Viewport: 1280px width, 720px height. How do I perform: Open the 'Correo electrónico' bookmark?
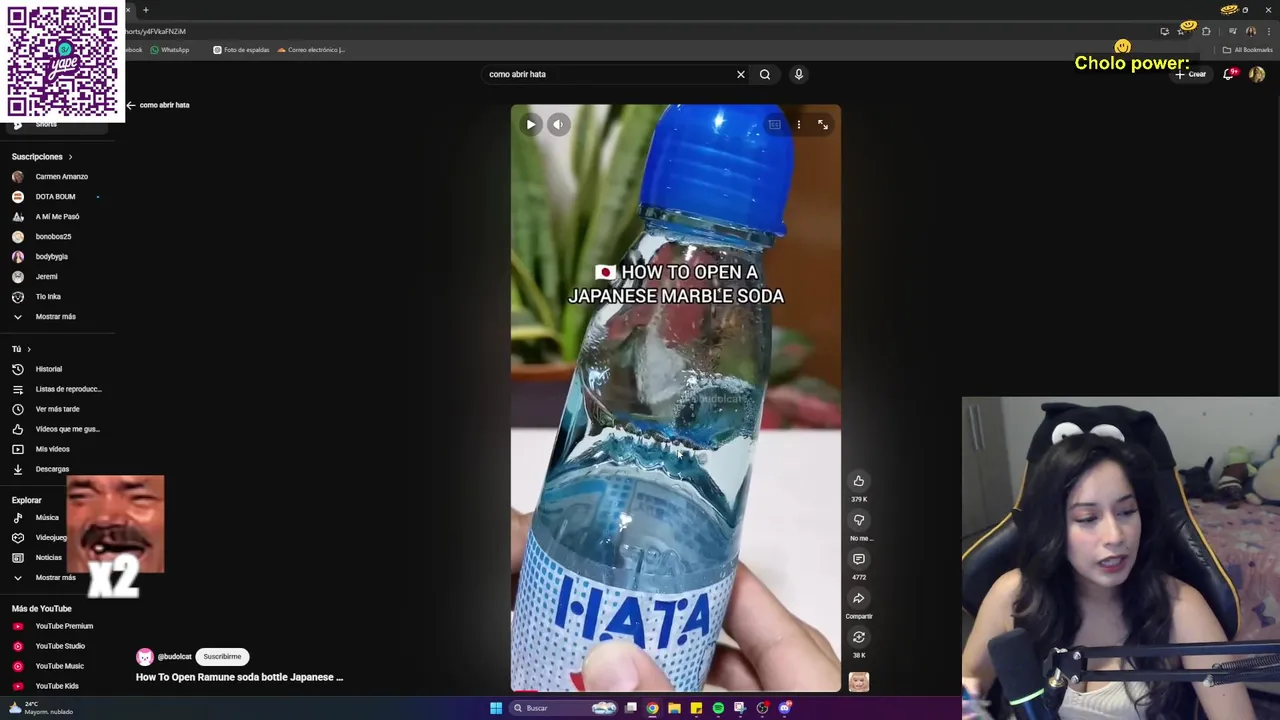point(311,50)
